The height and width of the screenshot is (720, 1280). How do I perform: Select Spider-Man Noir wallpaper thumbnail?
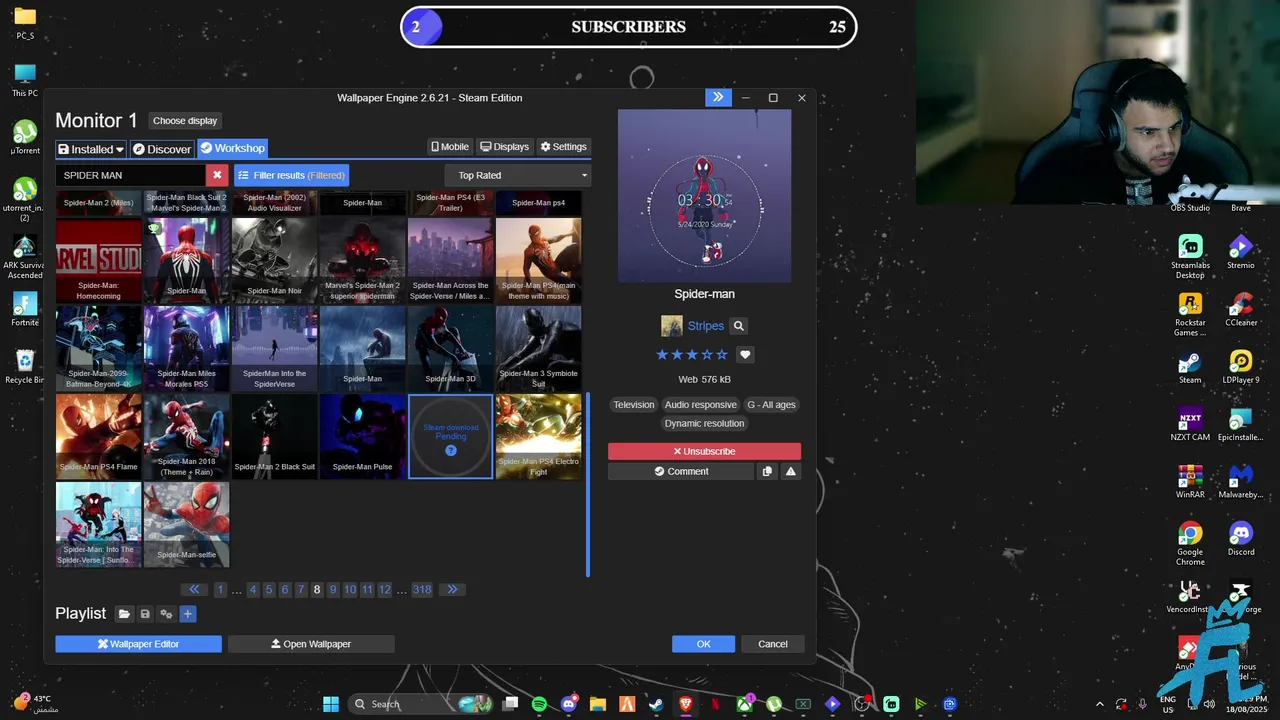[274, 260]
